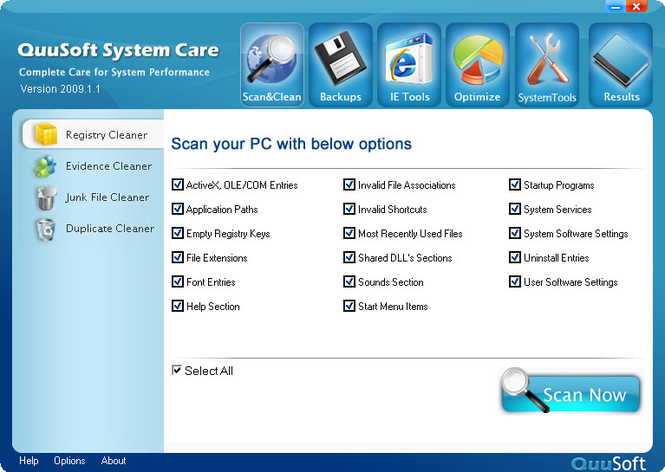Screen dimensions: 665x472
Task: Uncheck Start Menu Items checkbox
Action: [x=349, y=305]
